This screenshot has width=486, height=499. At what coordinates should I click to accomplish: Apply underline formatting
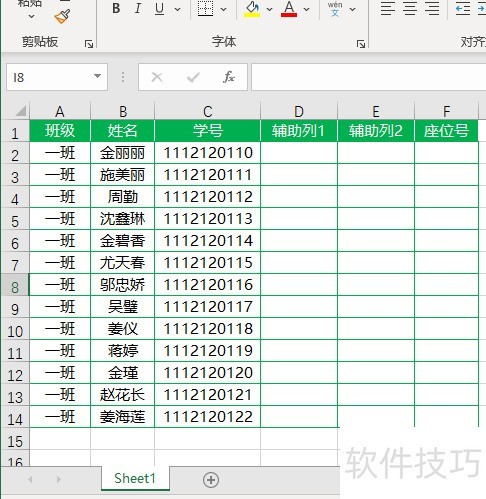tap(160, 9)
